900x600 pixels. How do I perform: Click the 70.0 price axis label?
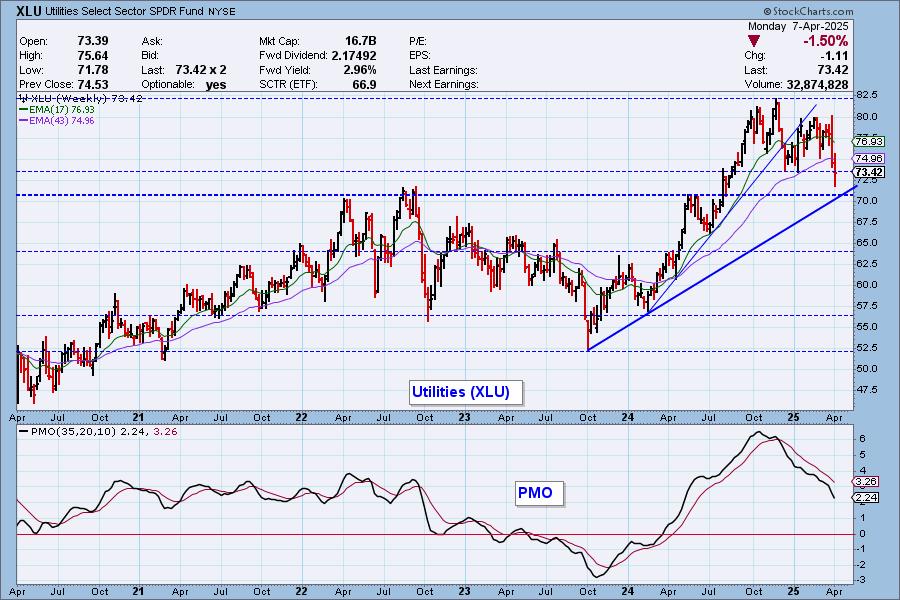pos(866,201)
